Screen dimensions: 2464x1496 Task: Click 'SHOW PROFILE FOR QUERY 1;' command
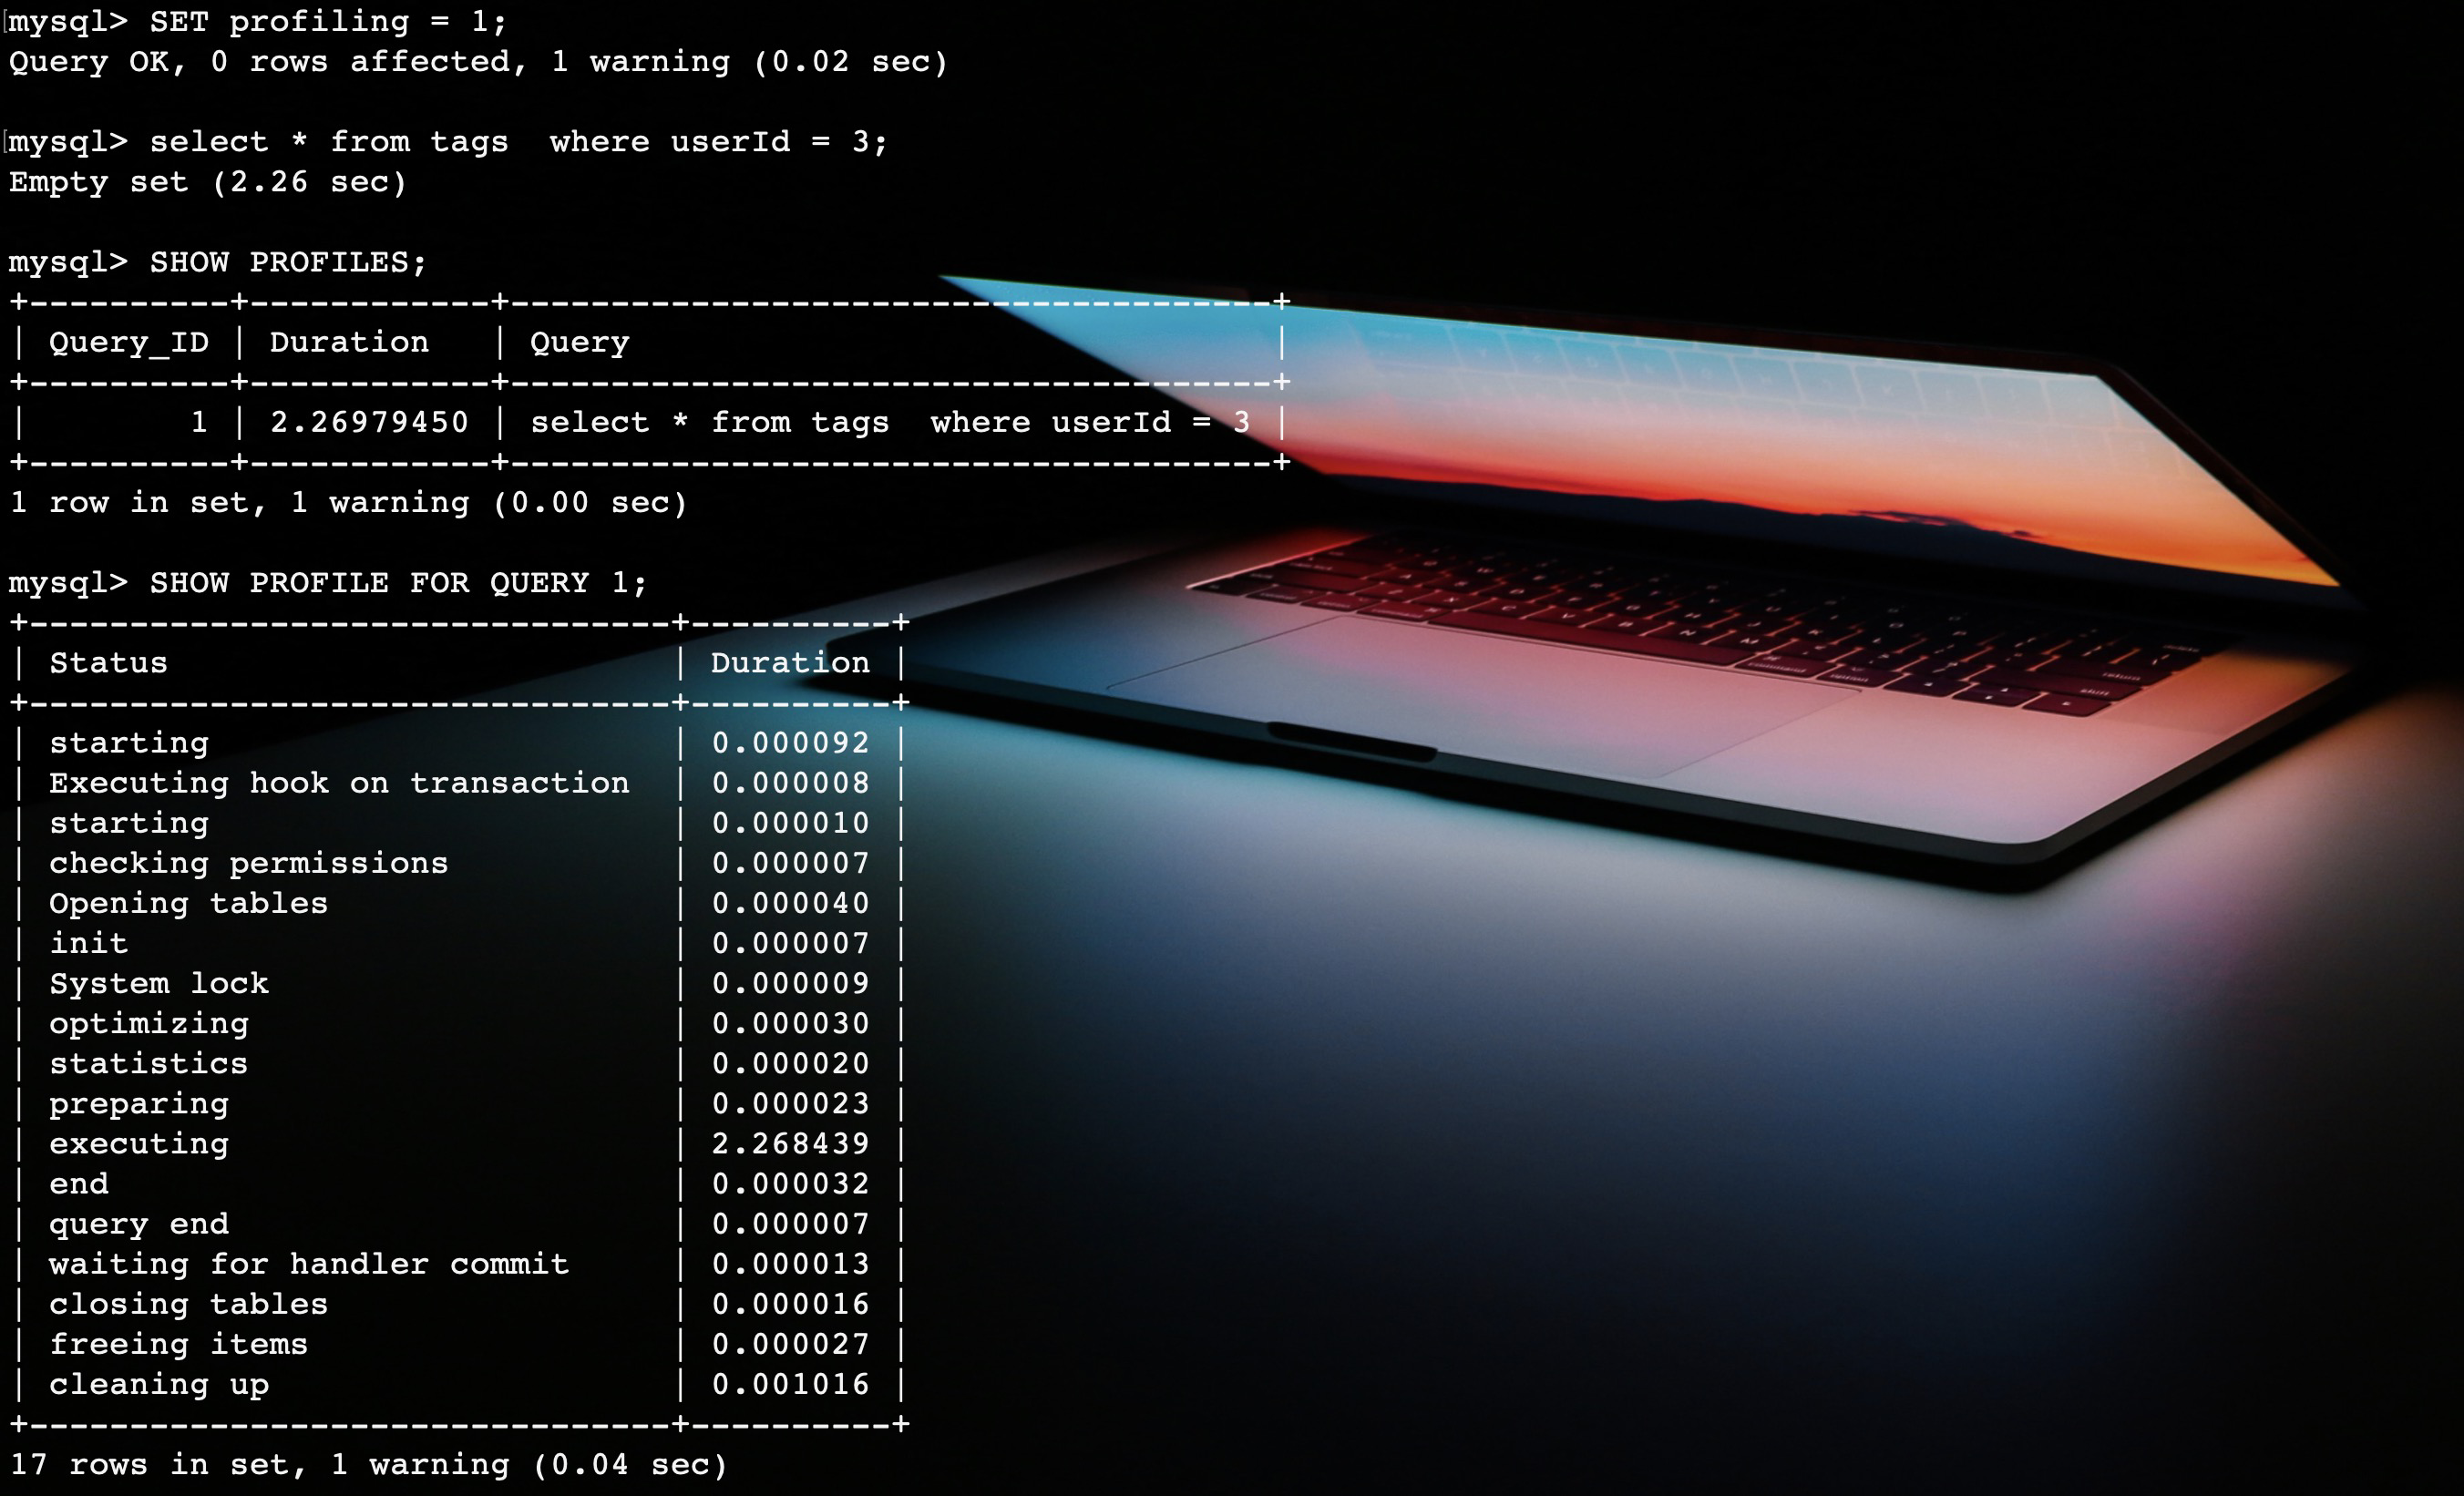pyautogui.click(x=398, y=582)
